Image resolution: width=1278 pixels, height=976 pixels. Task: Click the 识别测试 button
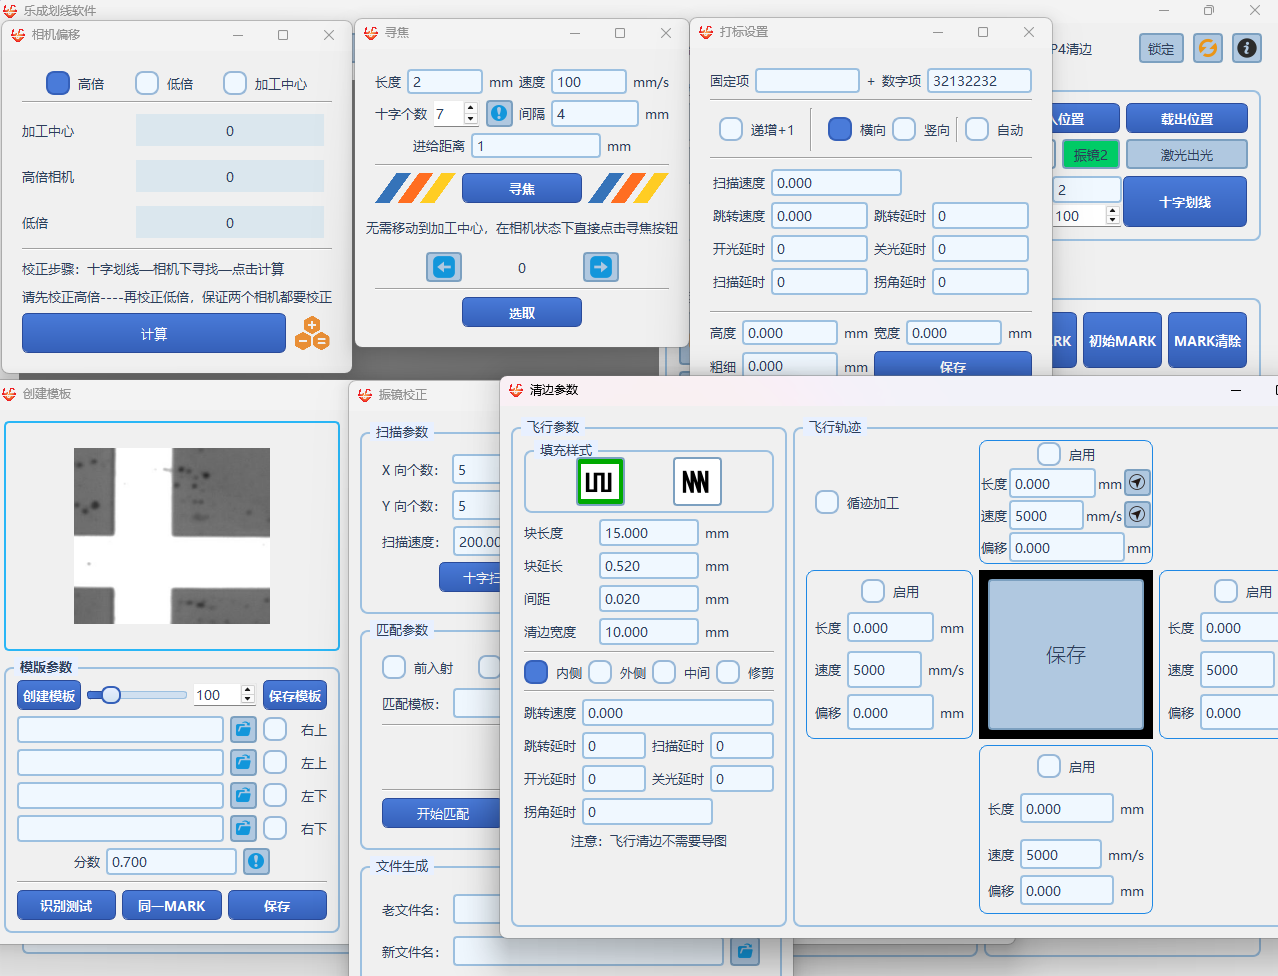click(x=66, y=905)
